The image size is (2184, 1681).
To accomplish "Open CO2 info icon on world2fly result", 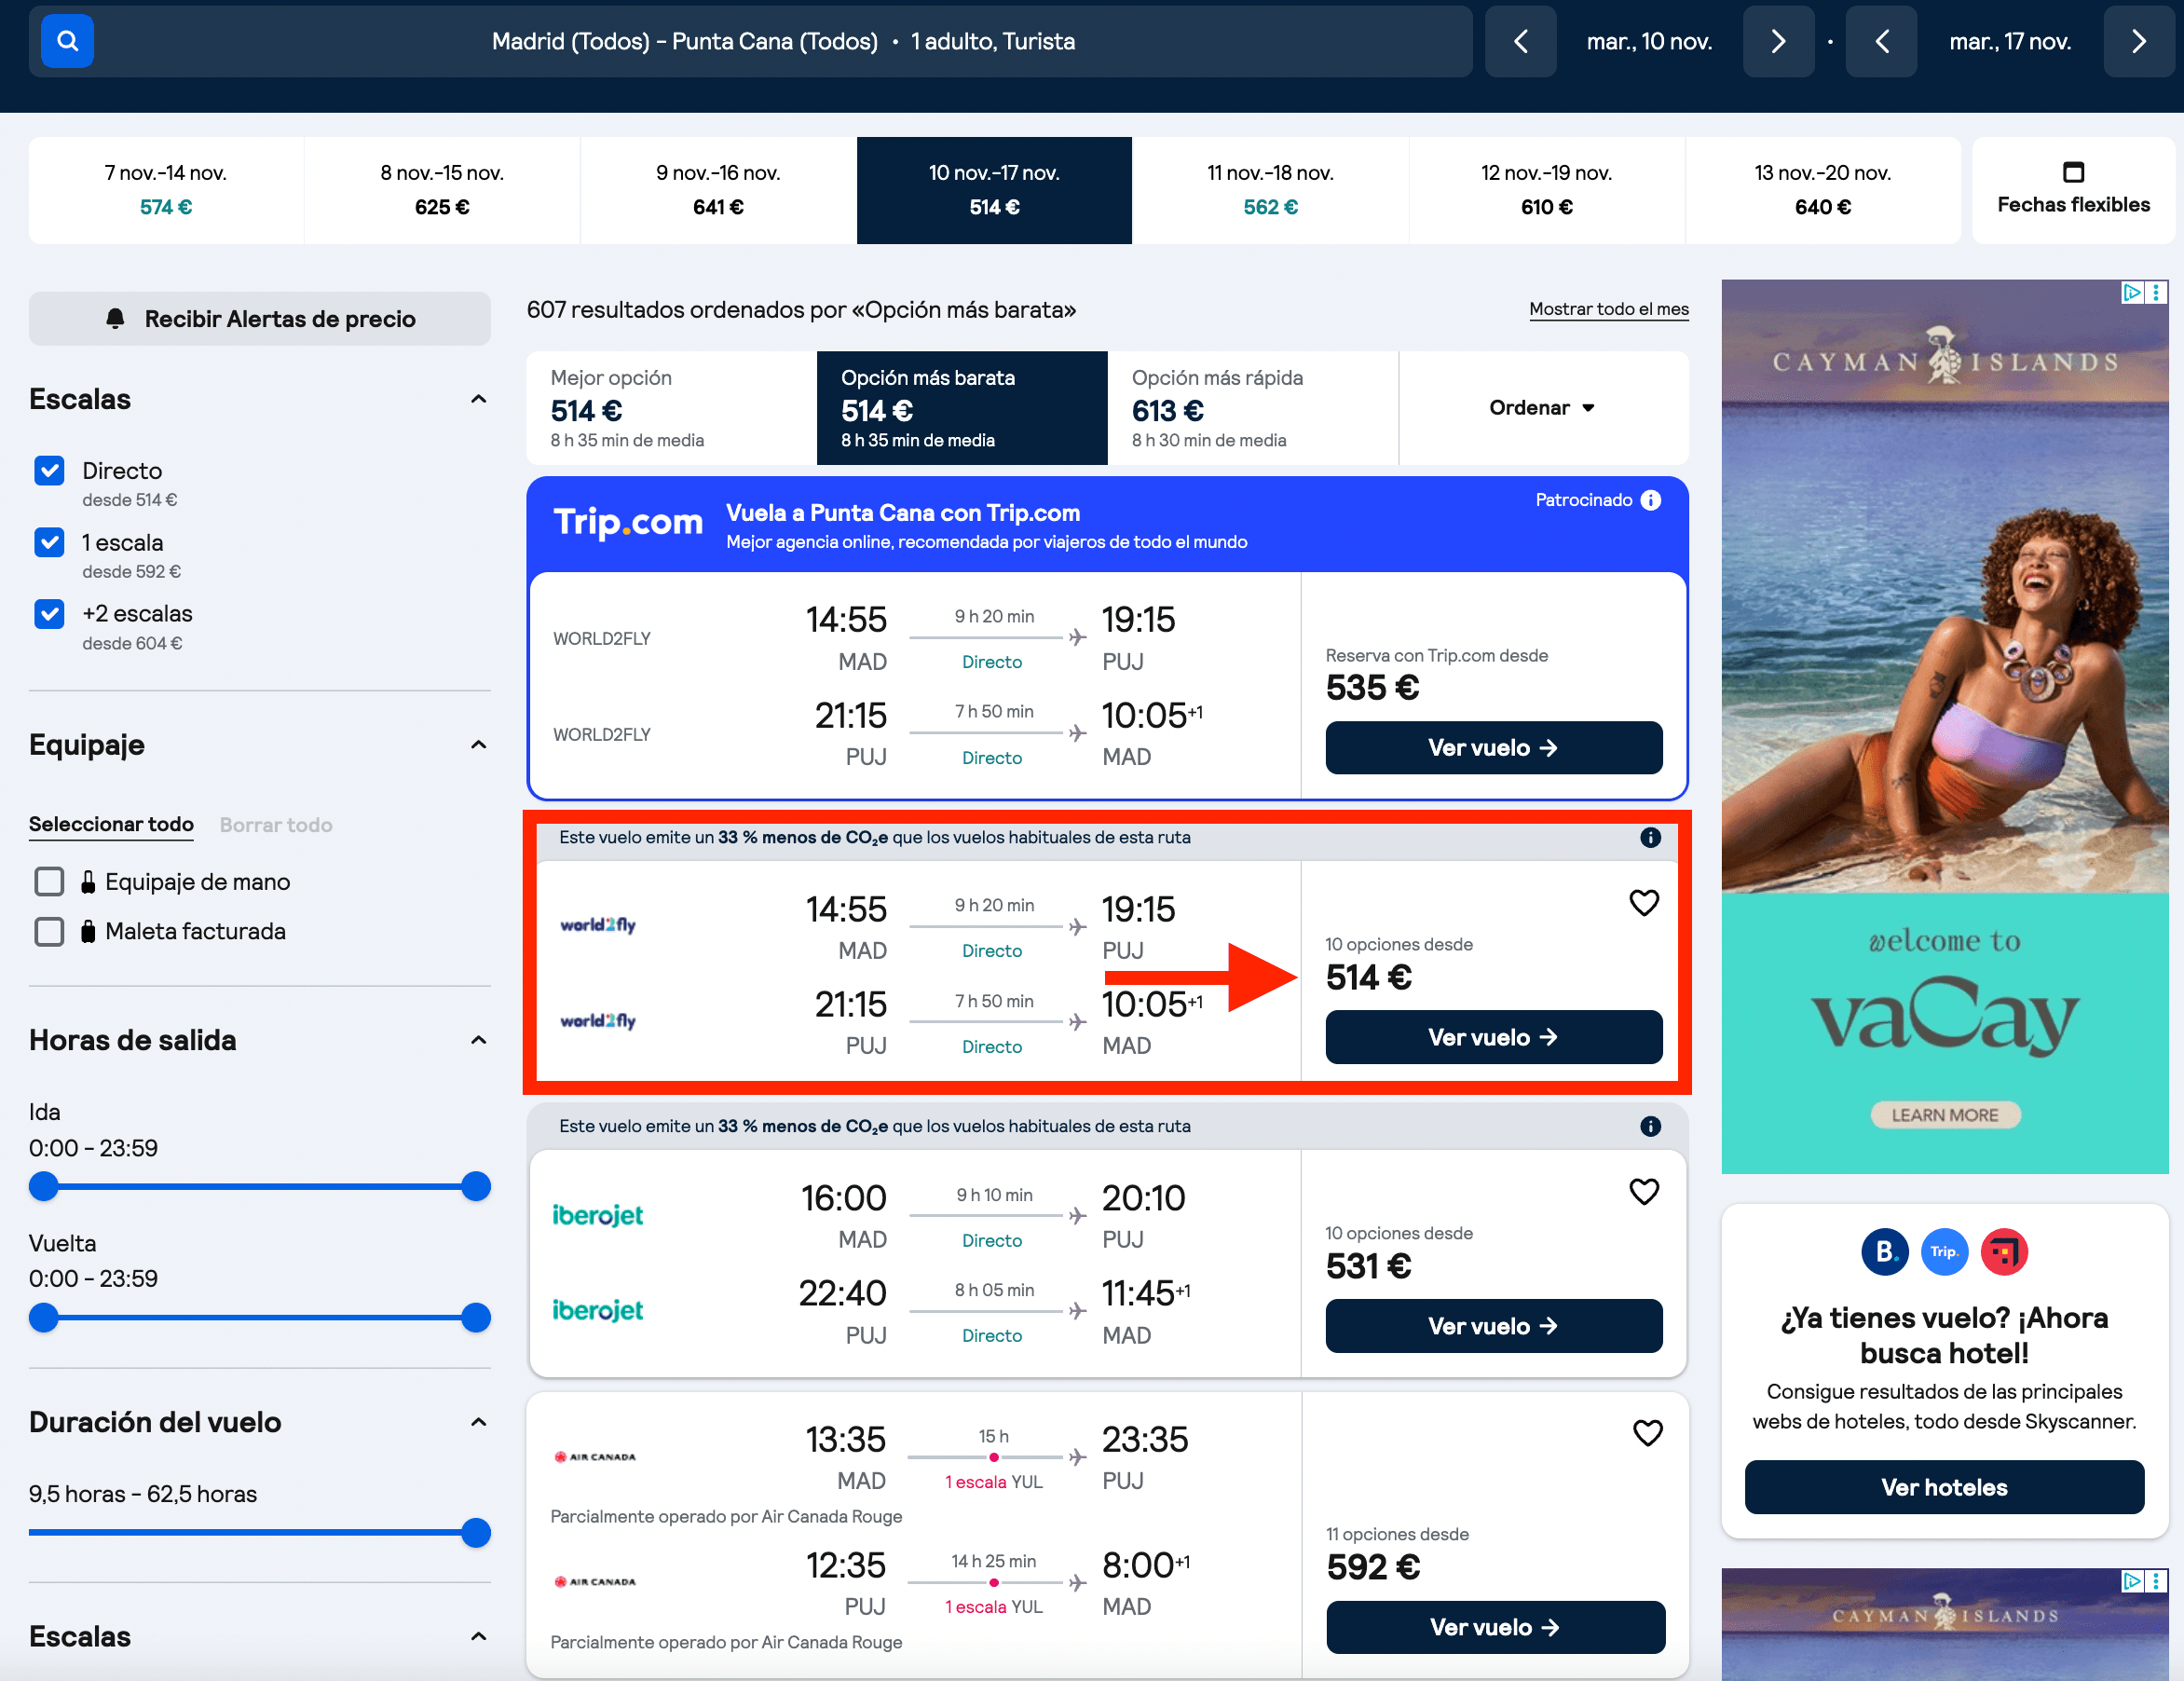I will coord(1650,837).
